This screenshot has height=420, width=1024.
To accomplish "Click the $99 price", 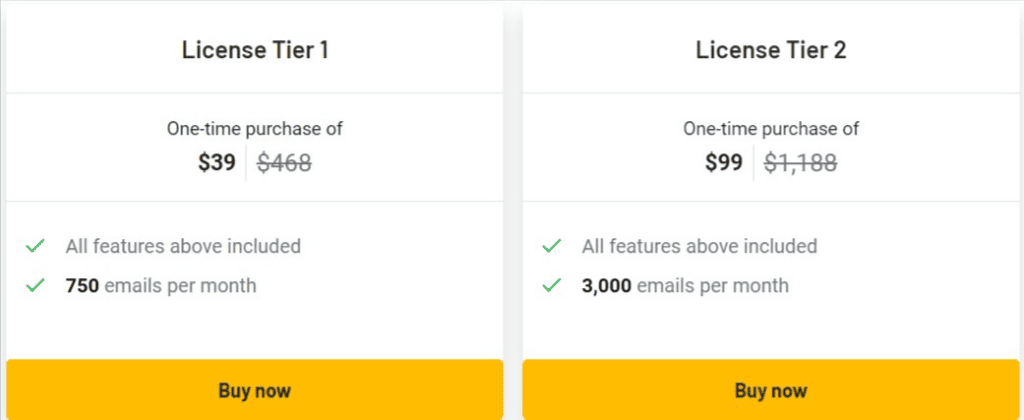I will click(x=724, y=163).
